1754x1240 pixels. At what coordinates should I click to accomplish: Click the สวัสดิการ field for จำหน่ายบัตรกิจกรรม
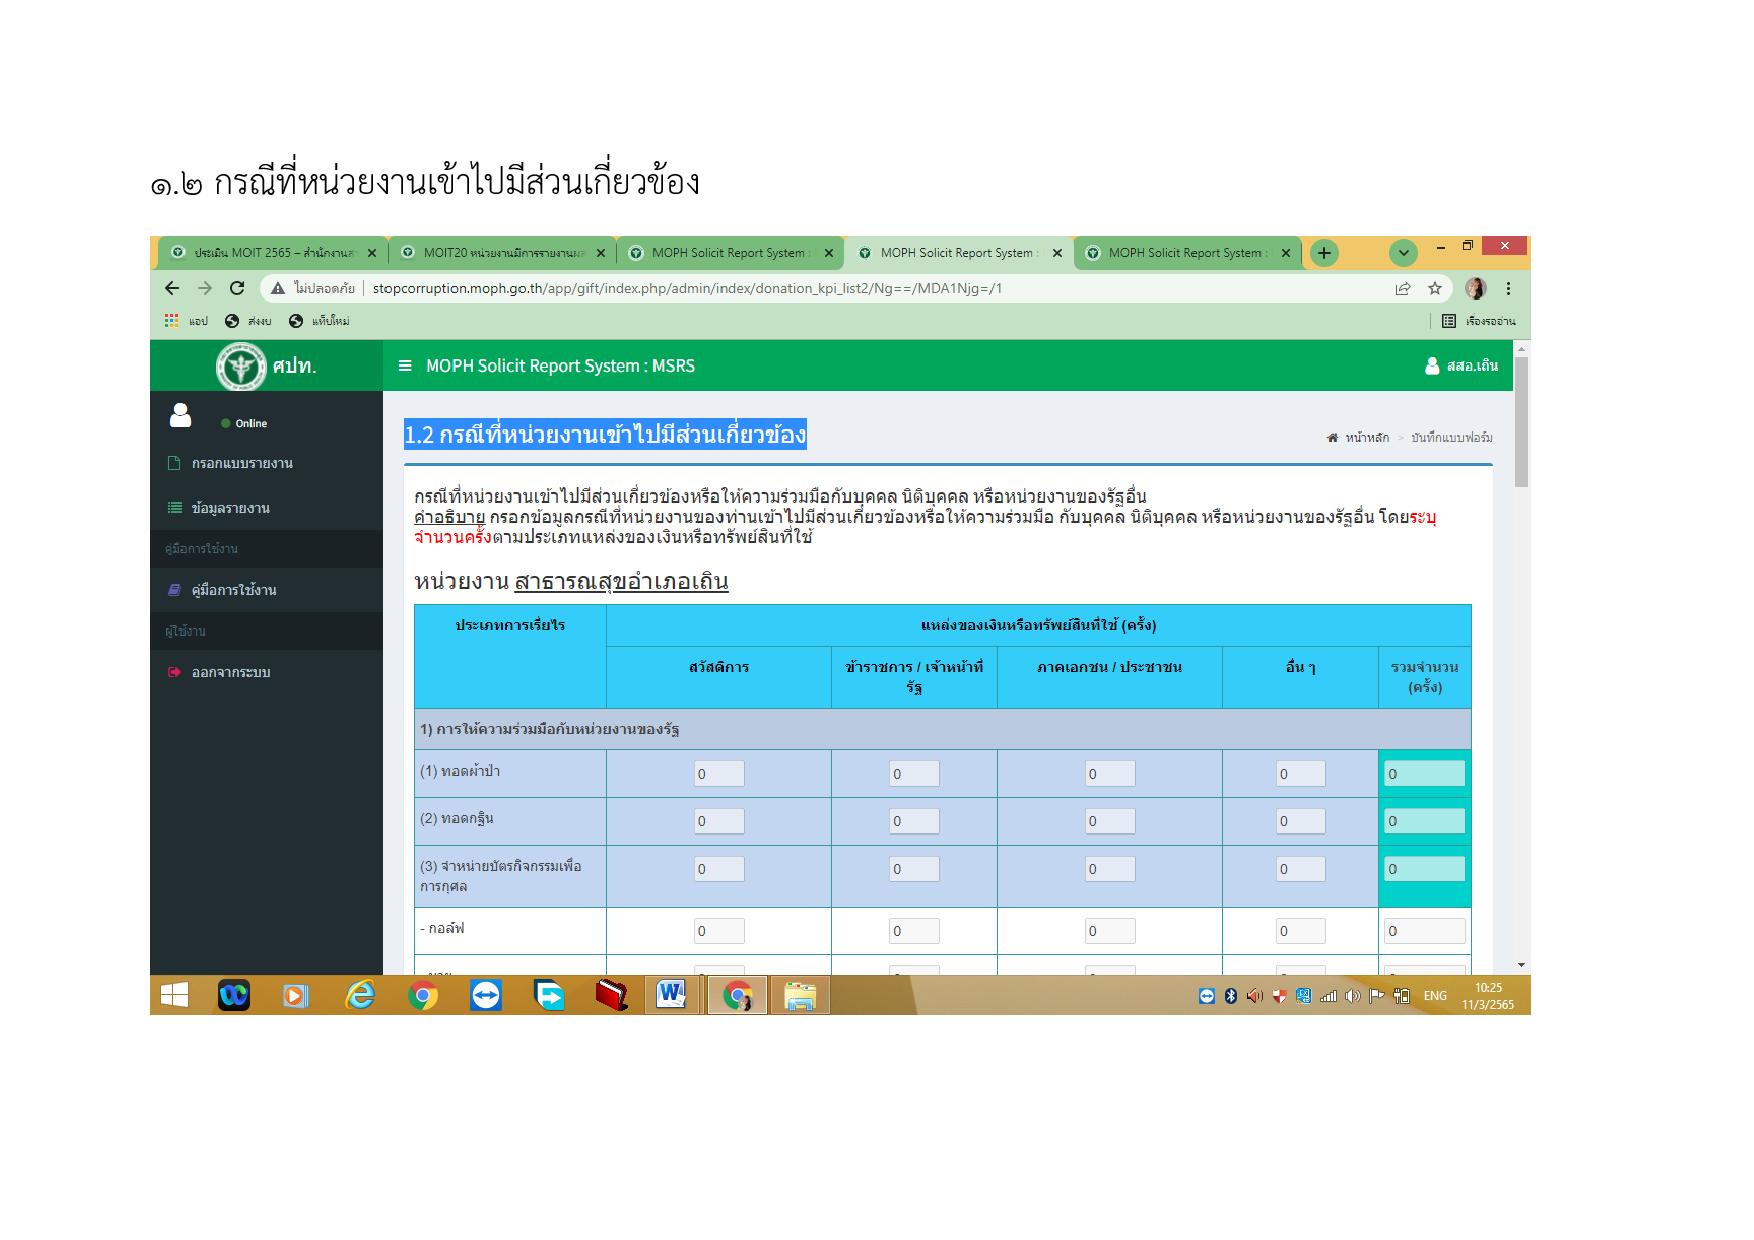coord(719,869)
